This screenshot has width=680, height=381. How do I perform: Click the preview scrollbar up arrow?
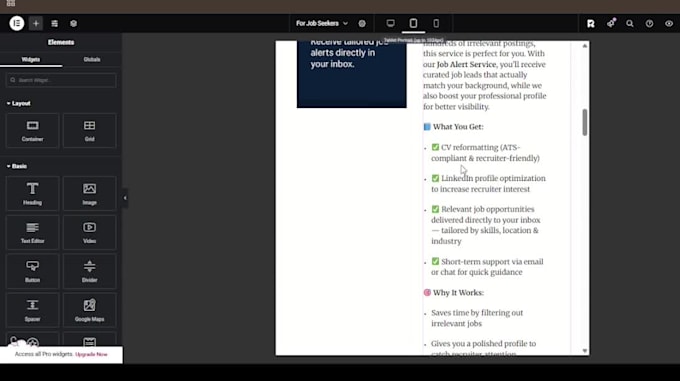(x=585, y=46)
